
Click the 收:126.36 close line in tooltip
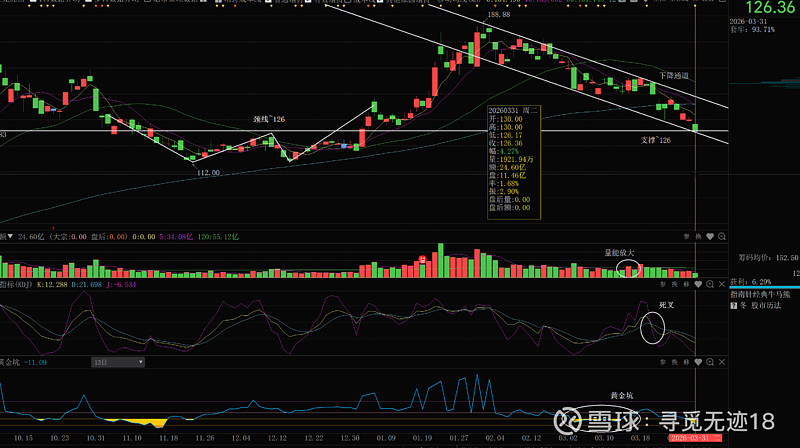point(506,143)
